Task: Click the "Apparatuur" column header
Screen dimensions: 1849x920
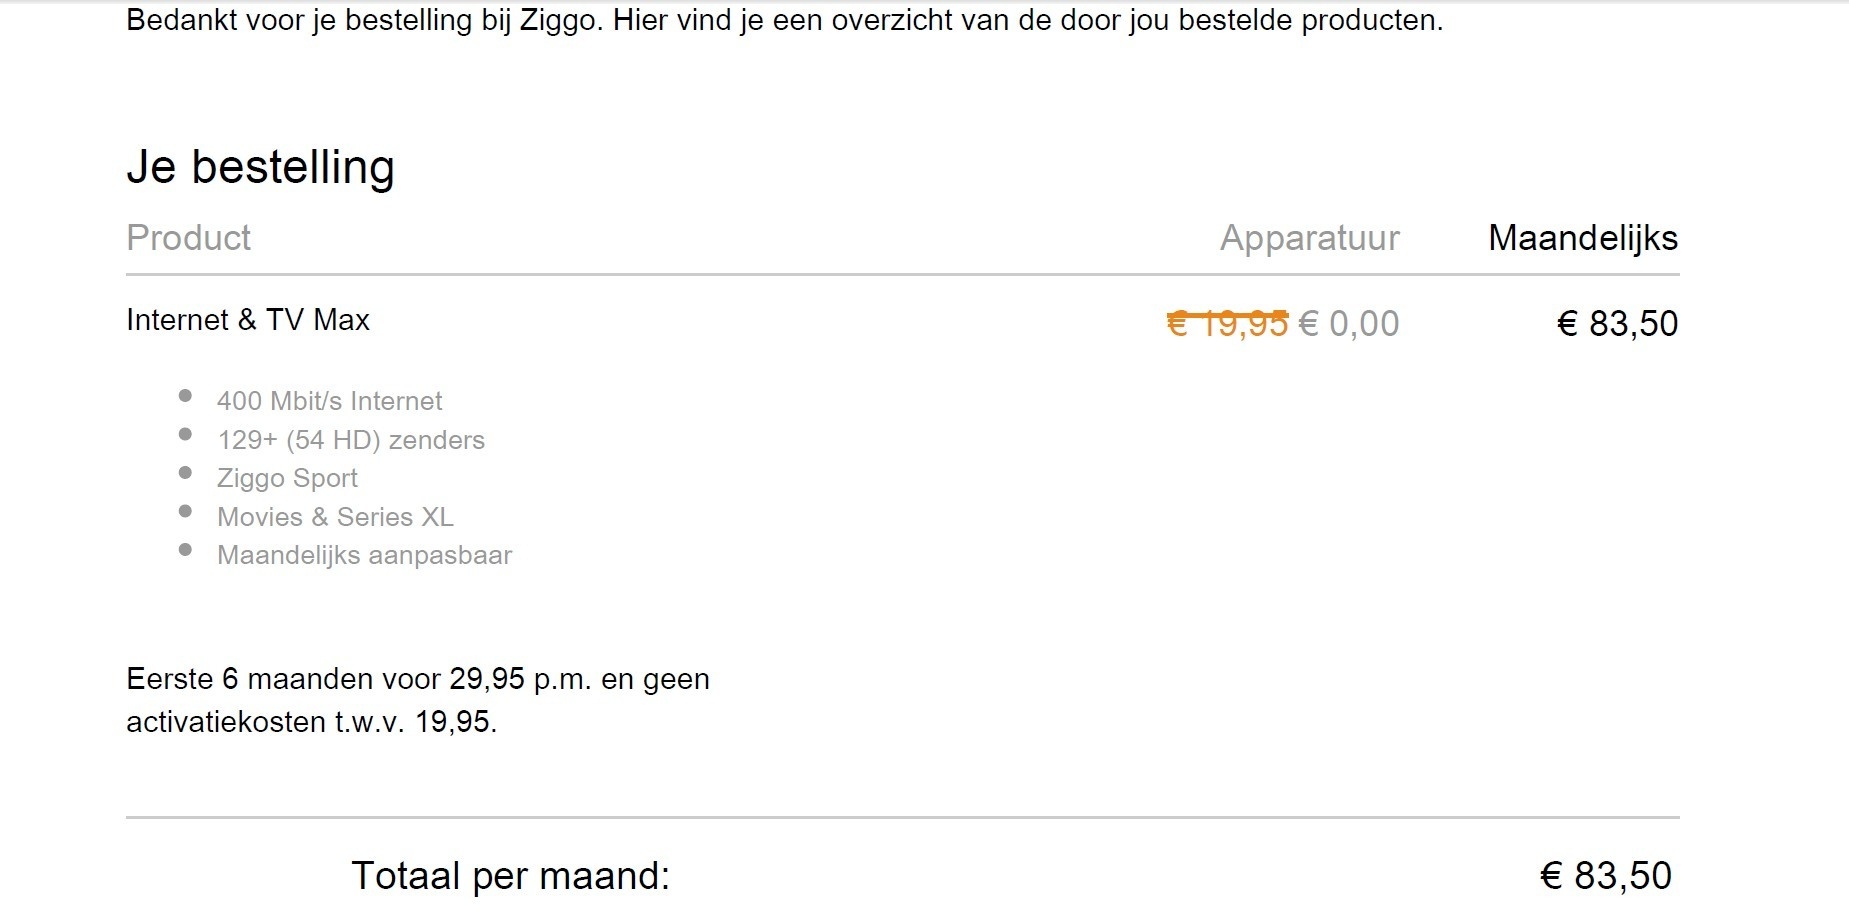Action: click(1309, 238)
